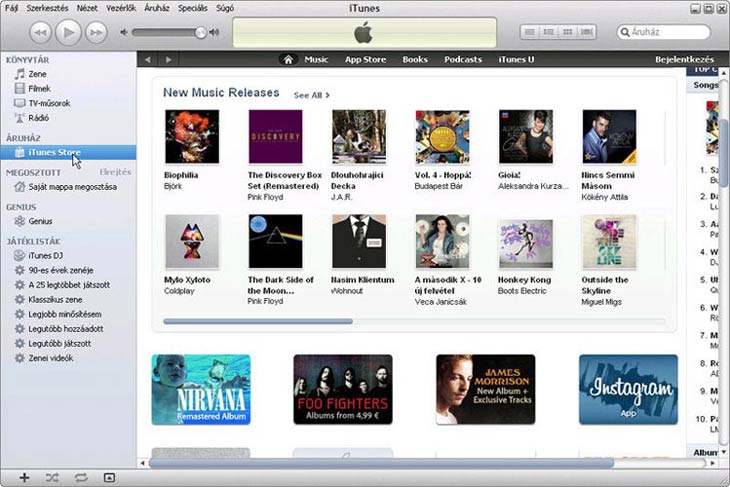Click the Bejelentkezés sign-in link

point(684,60)
